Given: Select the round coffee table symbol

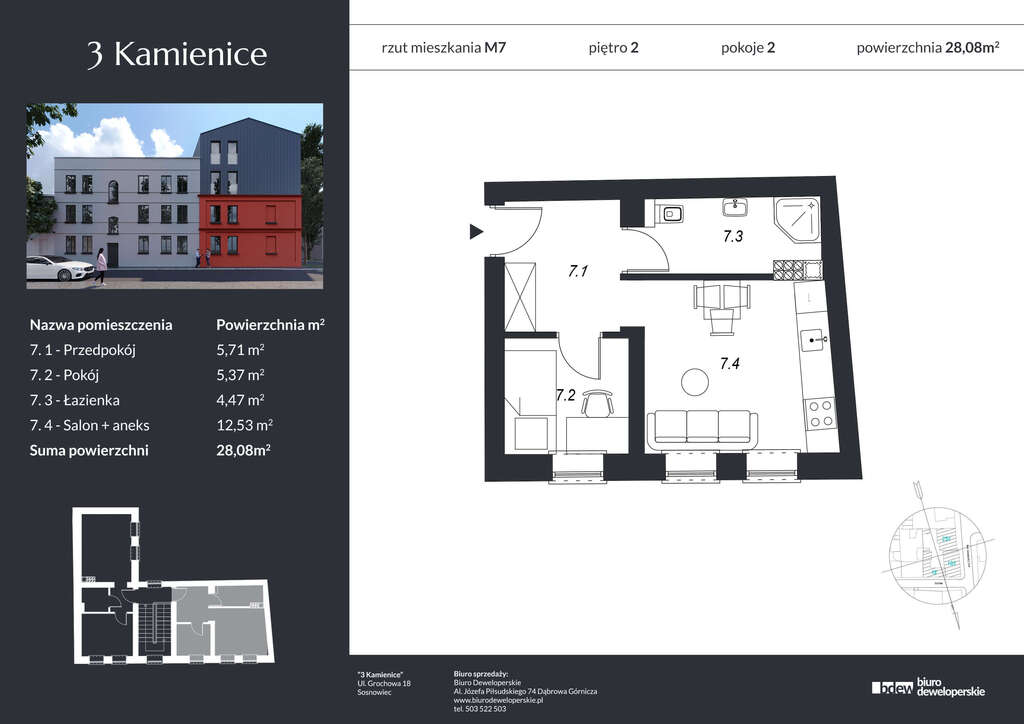Looking at the screenshot, I should click(x=693, y=381).
